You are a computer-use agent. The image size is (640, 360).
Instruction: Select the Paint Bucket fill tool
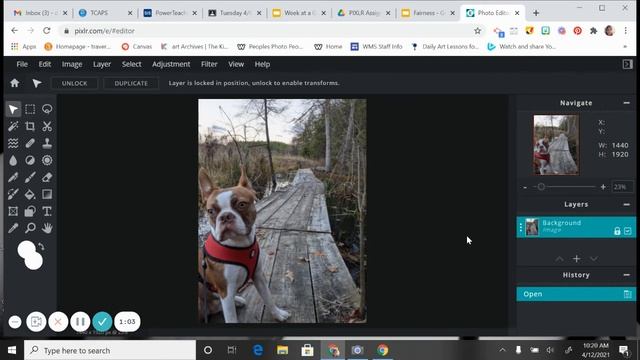pos(30,194)
